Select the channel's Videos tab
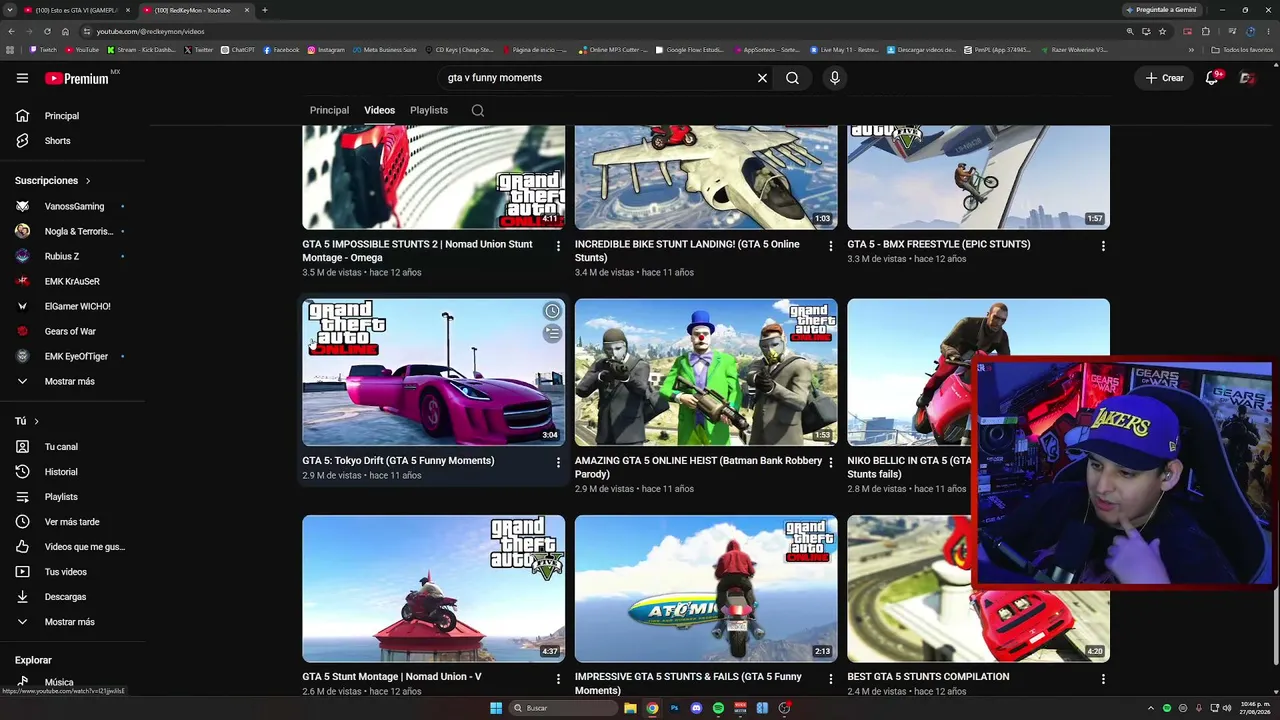Screen dimensions: 1280x720 coord(379,110)
